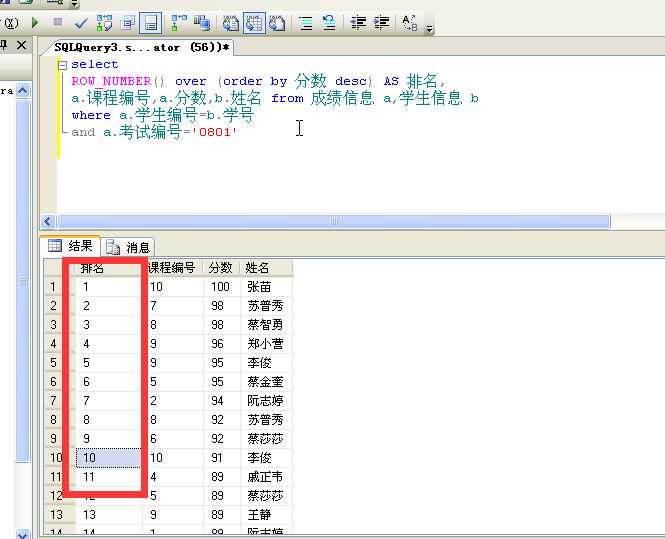Select the score cell 96
The width and height of the screenshot is (665, 539).
[221, 344]
